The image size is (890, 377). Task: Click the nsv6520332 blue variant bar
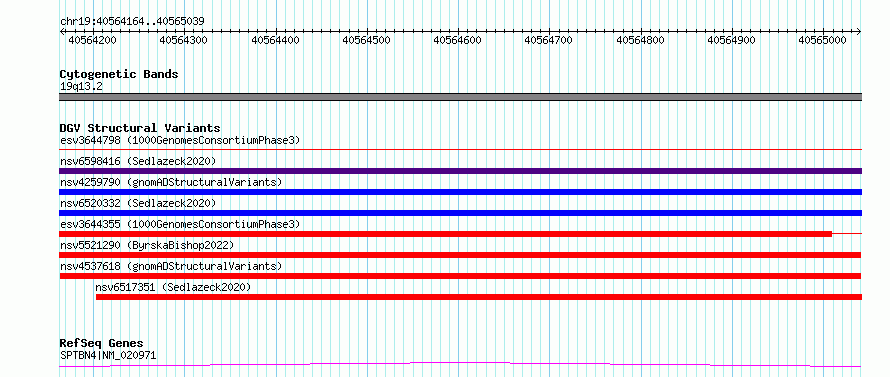click(x=460, y=213)
